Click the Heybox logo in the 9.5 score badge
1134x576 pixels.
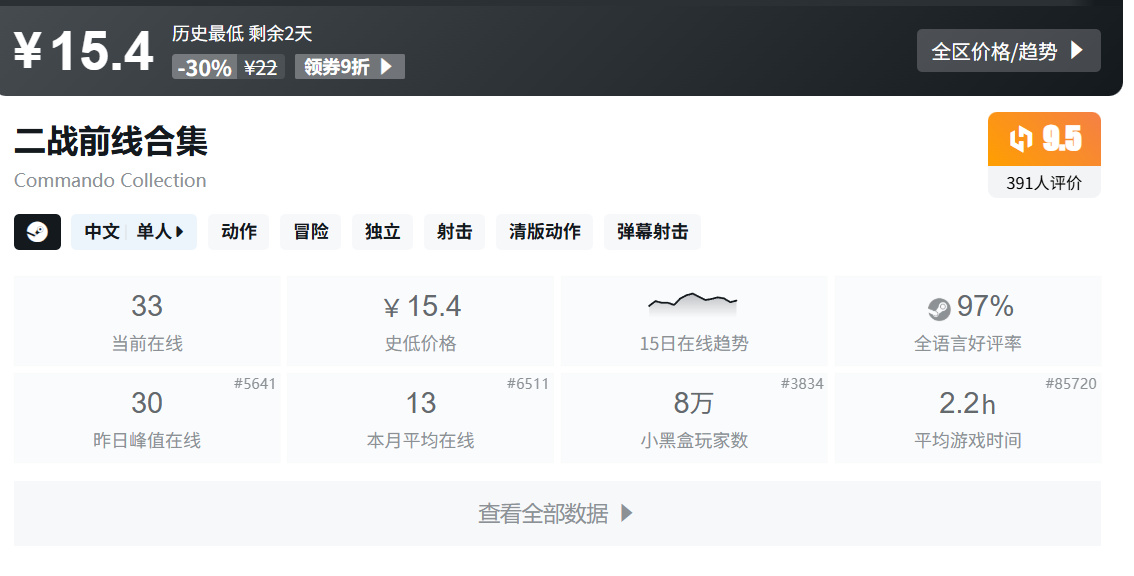(x=1020, y=139)
